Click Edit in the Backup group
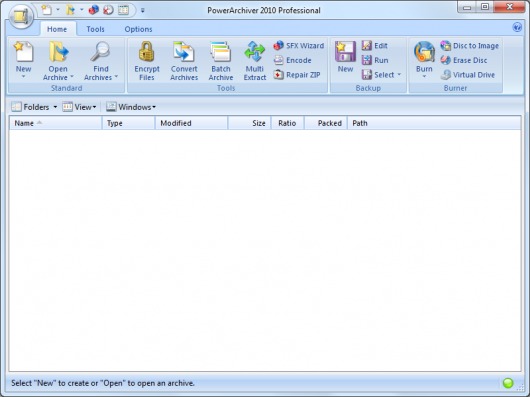The width and height of the screenshot is (530, 397). [375, 46]
